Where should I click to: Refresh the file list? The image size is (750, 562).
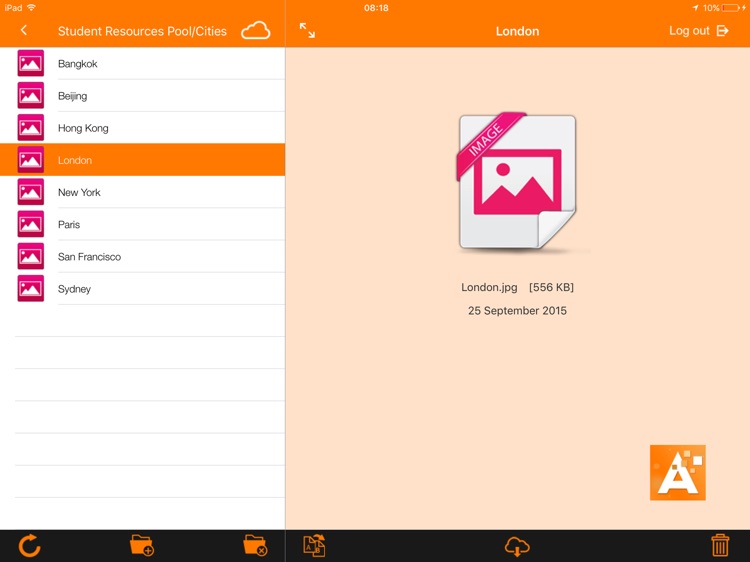pyautogui.click(x=29, y=546)
